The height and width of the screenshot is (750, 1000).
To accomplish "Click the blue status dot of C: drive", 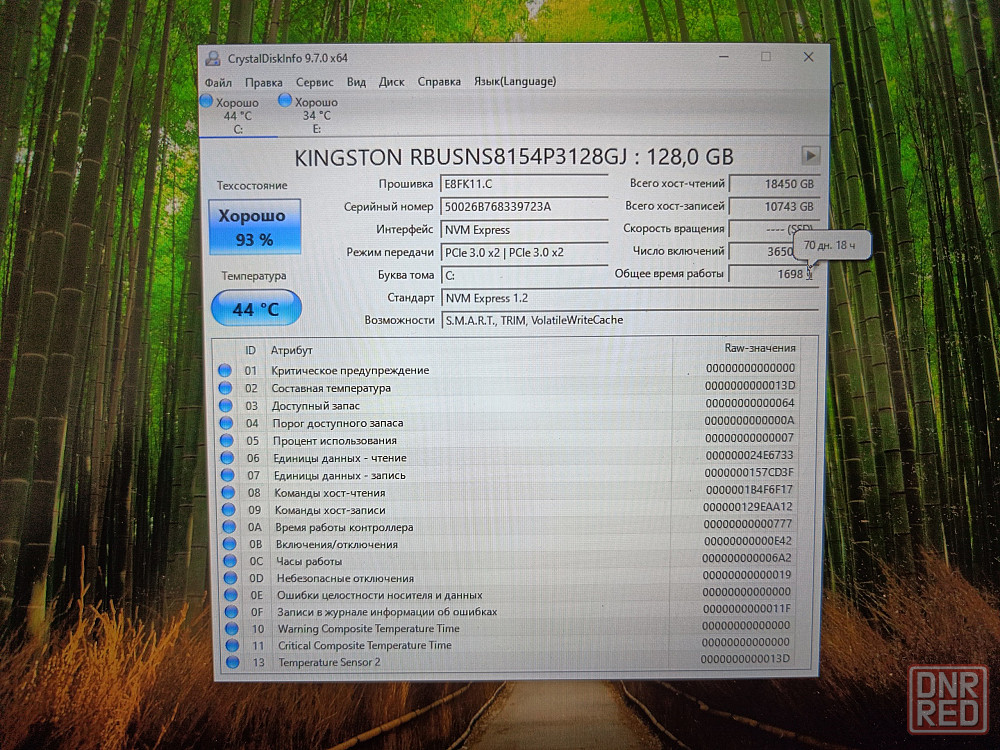I will tap(206, 100).
